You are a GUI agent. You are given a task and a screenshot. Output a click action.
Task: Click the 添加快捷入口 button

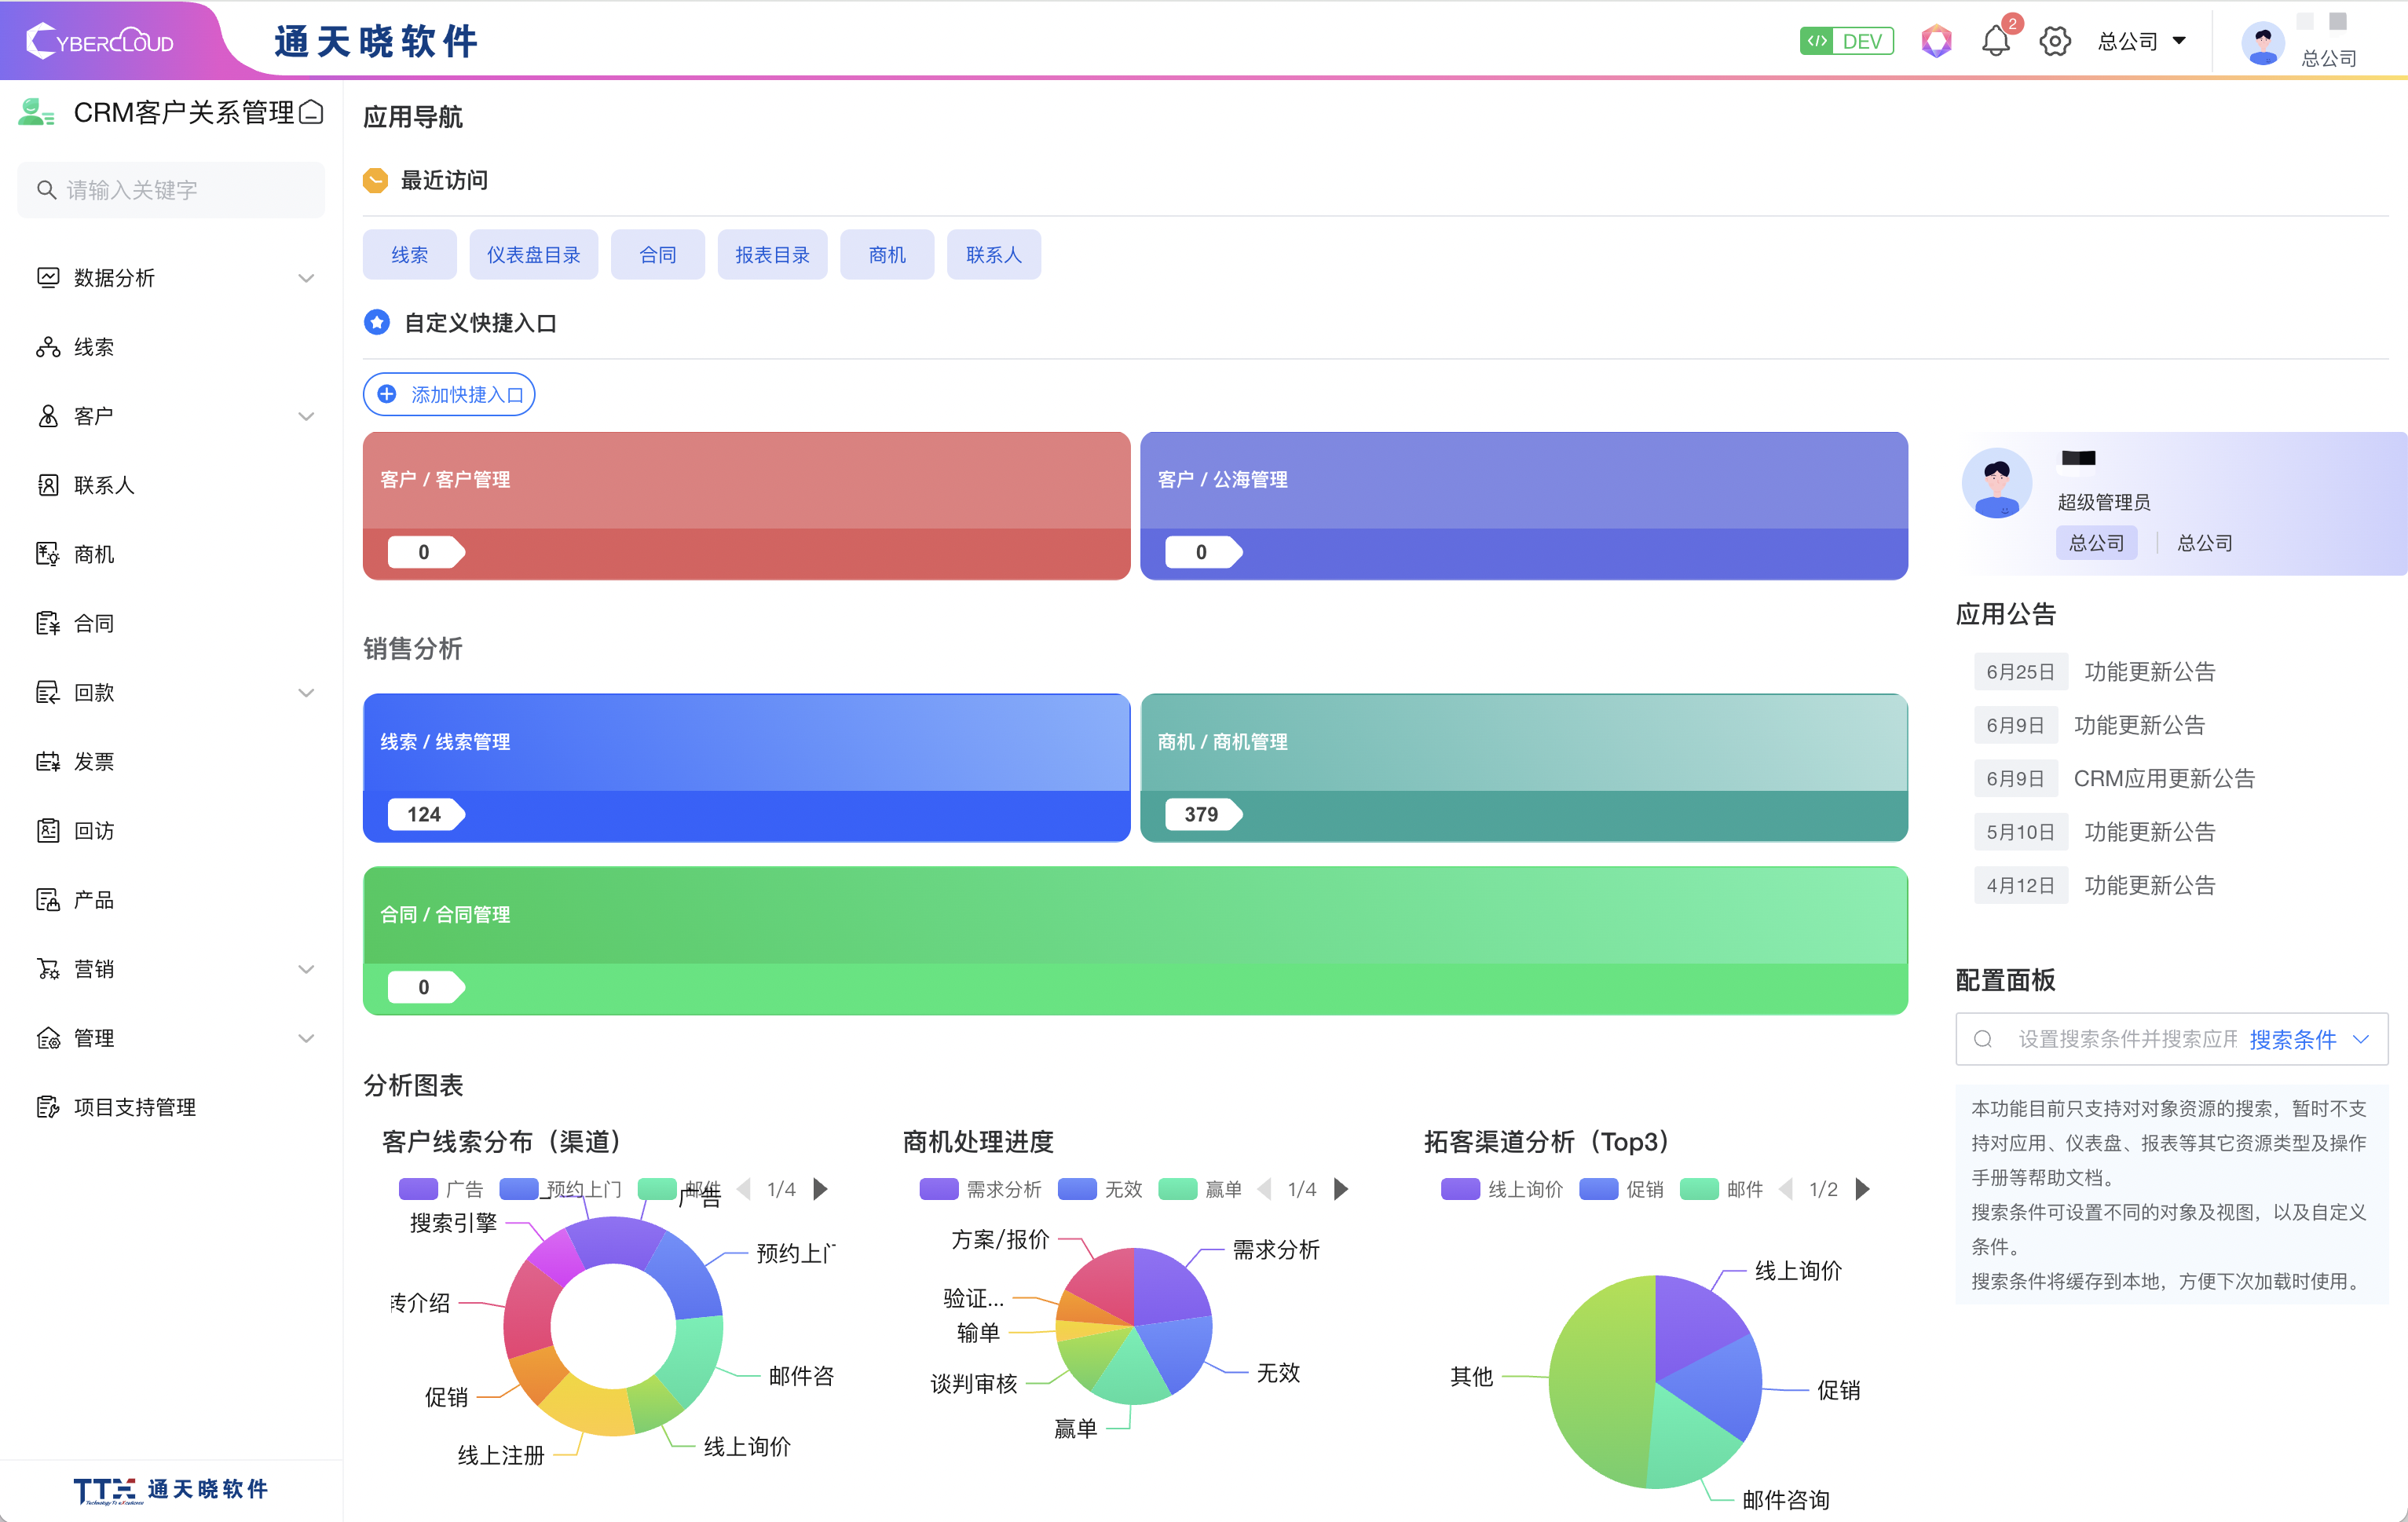(449, 394)
